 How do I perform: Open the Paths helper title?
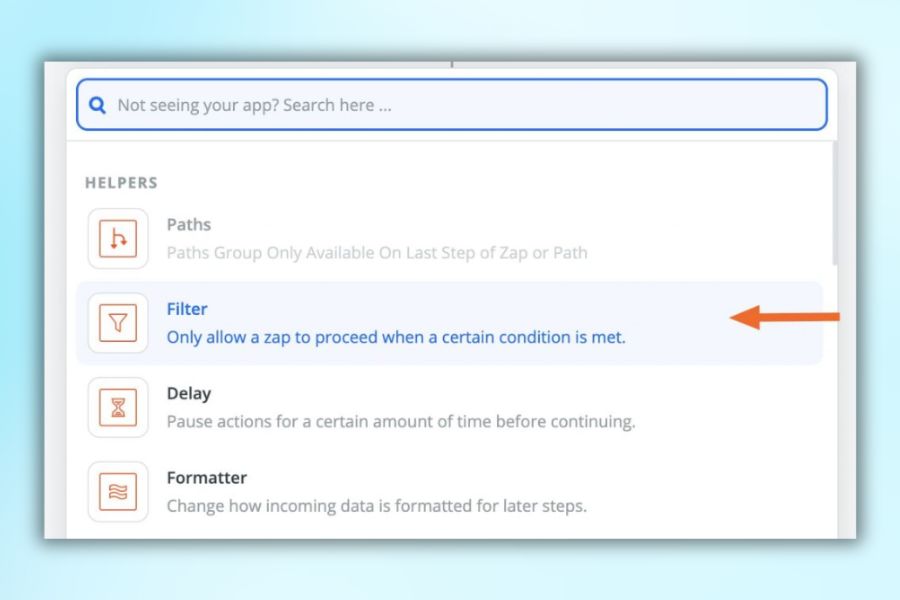(188, 225)
